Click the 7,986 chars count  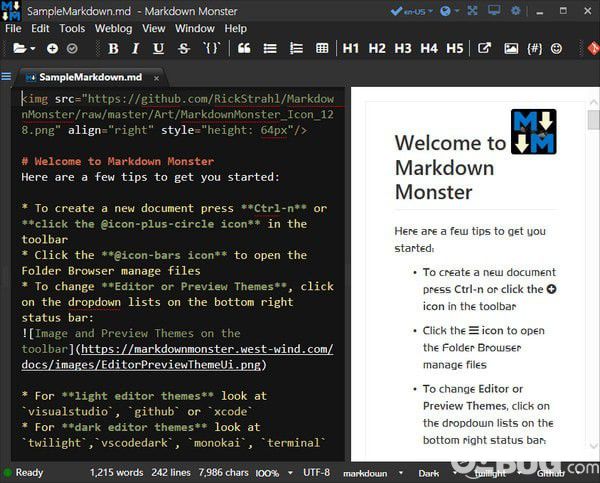[x=223, y=473]
